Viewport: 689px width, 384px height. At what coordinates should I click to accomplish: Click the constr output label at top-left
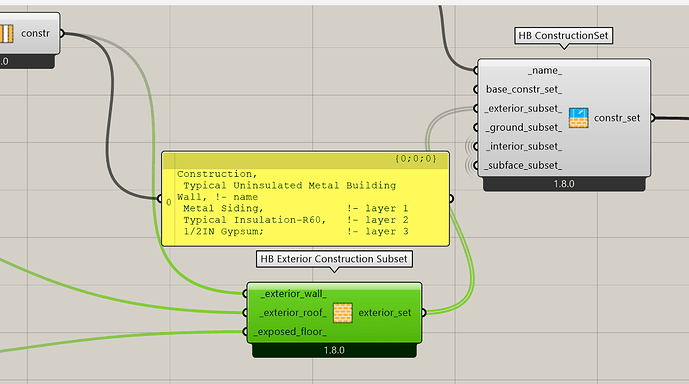[35, 33]
